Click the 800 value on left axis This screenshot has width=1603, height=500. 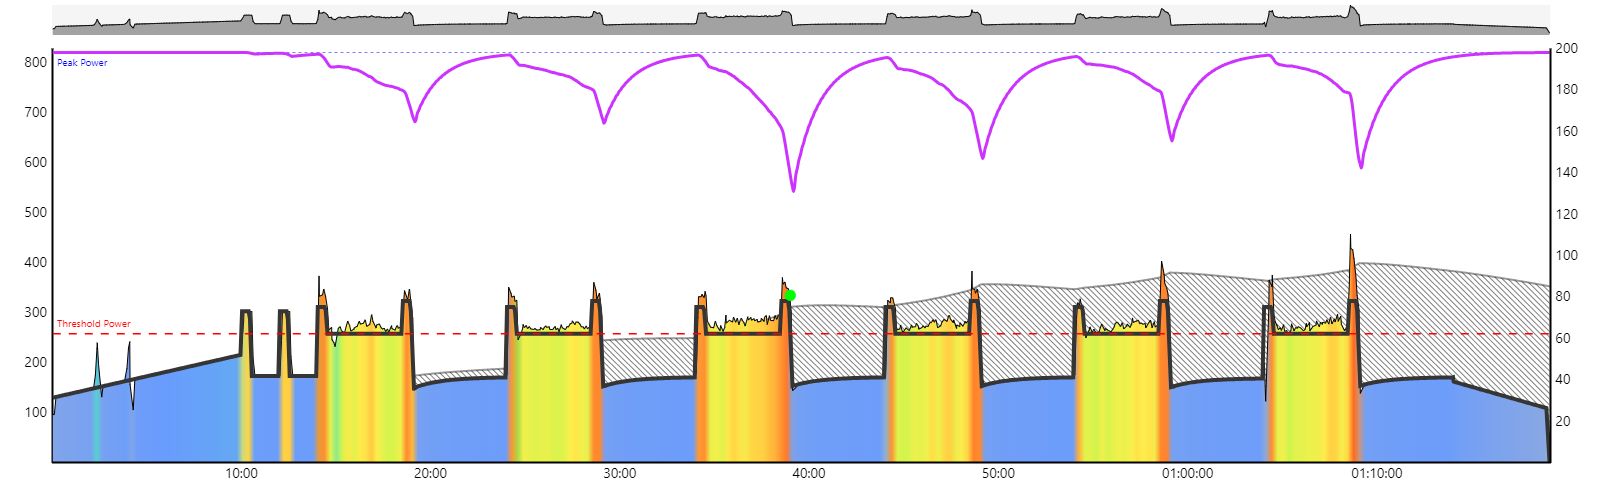click(x=36, y=62)
